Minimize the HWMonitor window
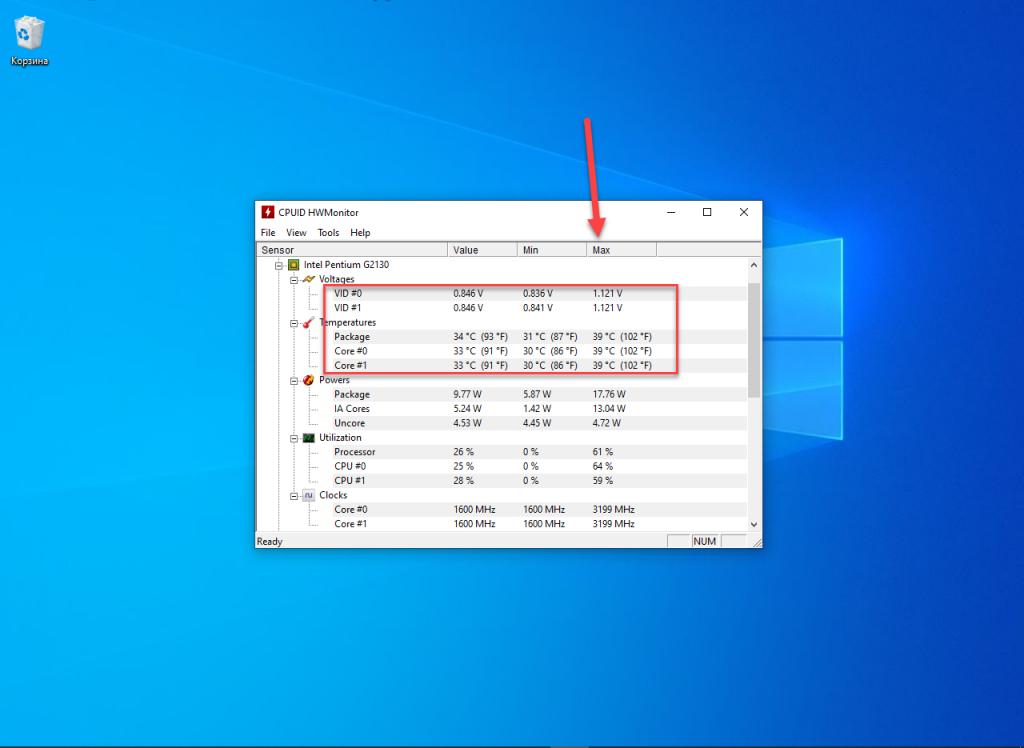 tap(671, 212)
